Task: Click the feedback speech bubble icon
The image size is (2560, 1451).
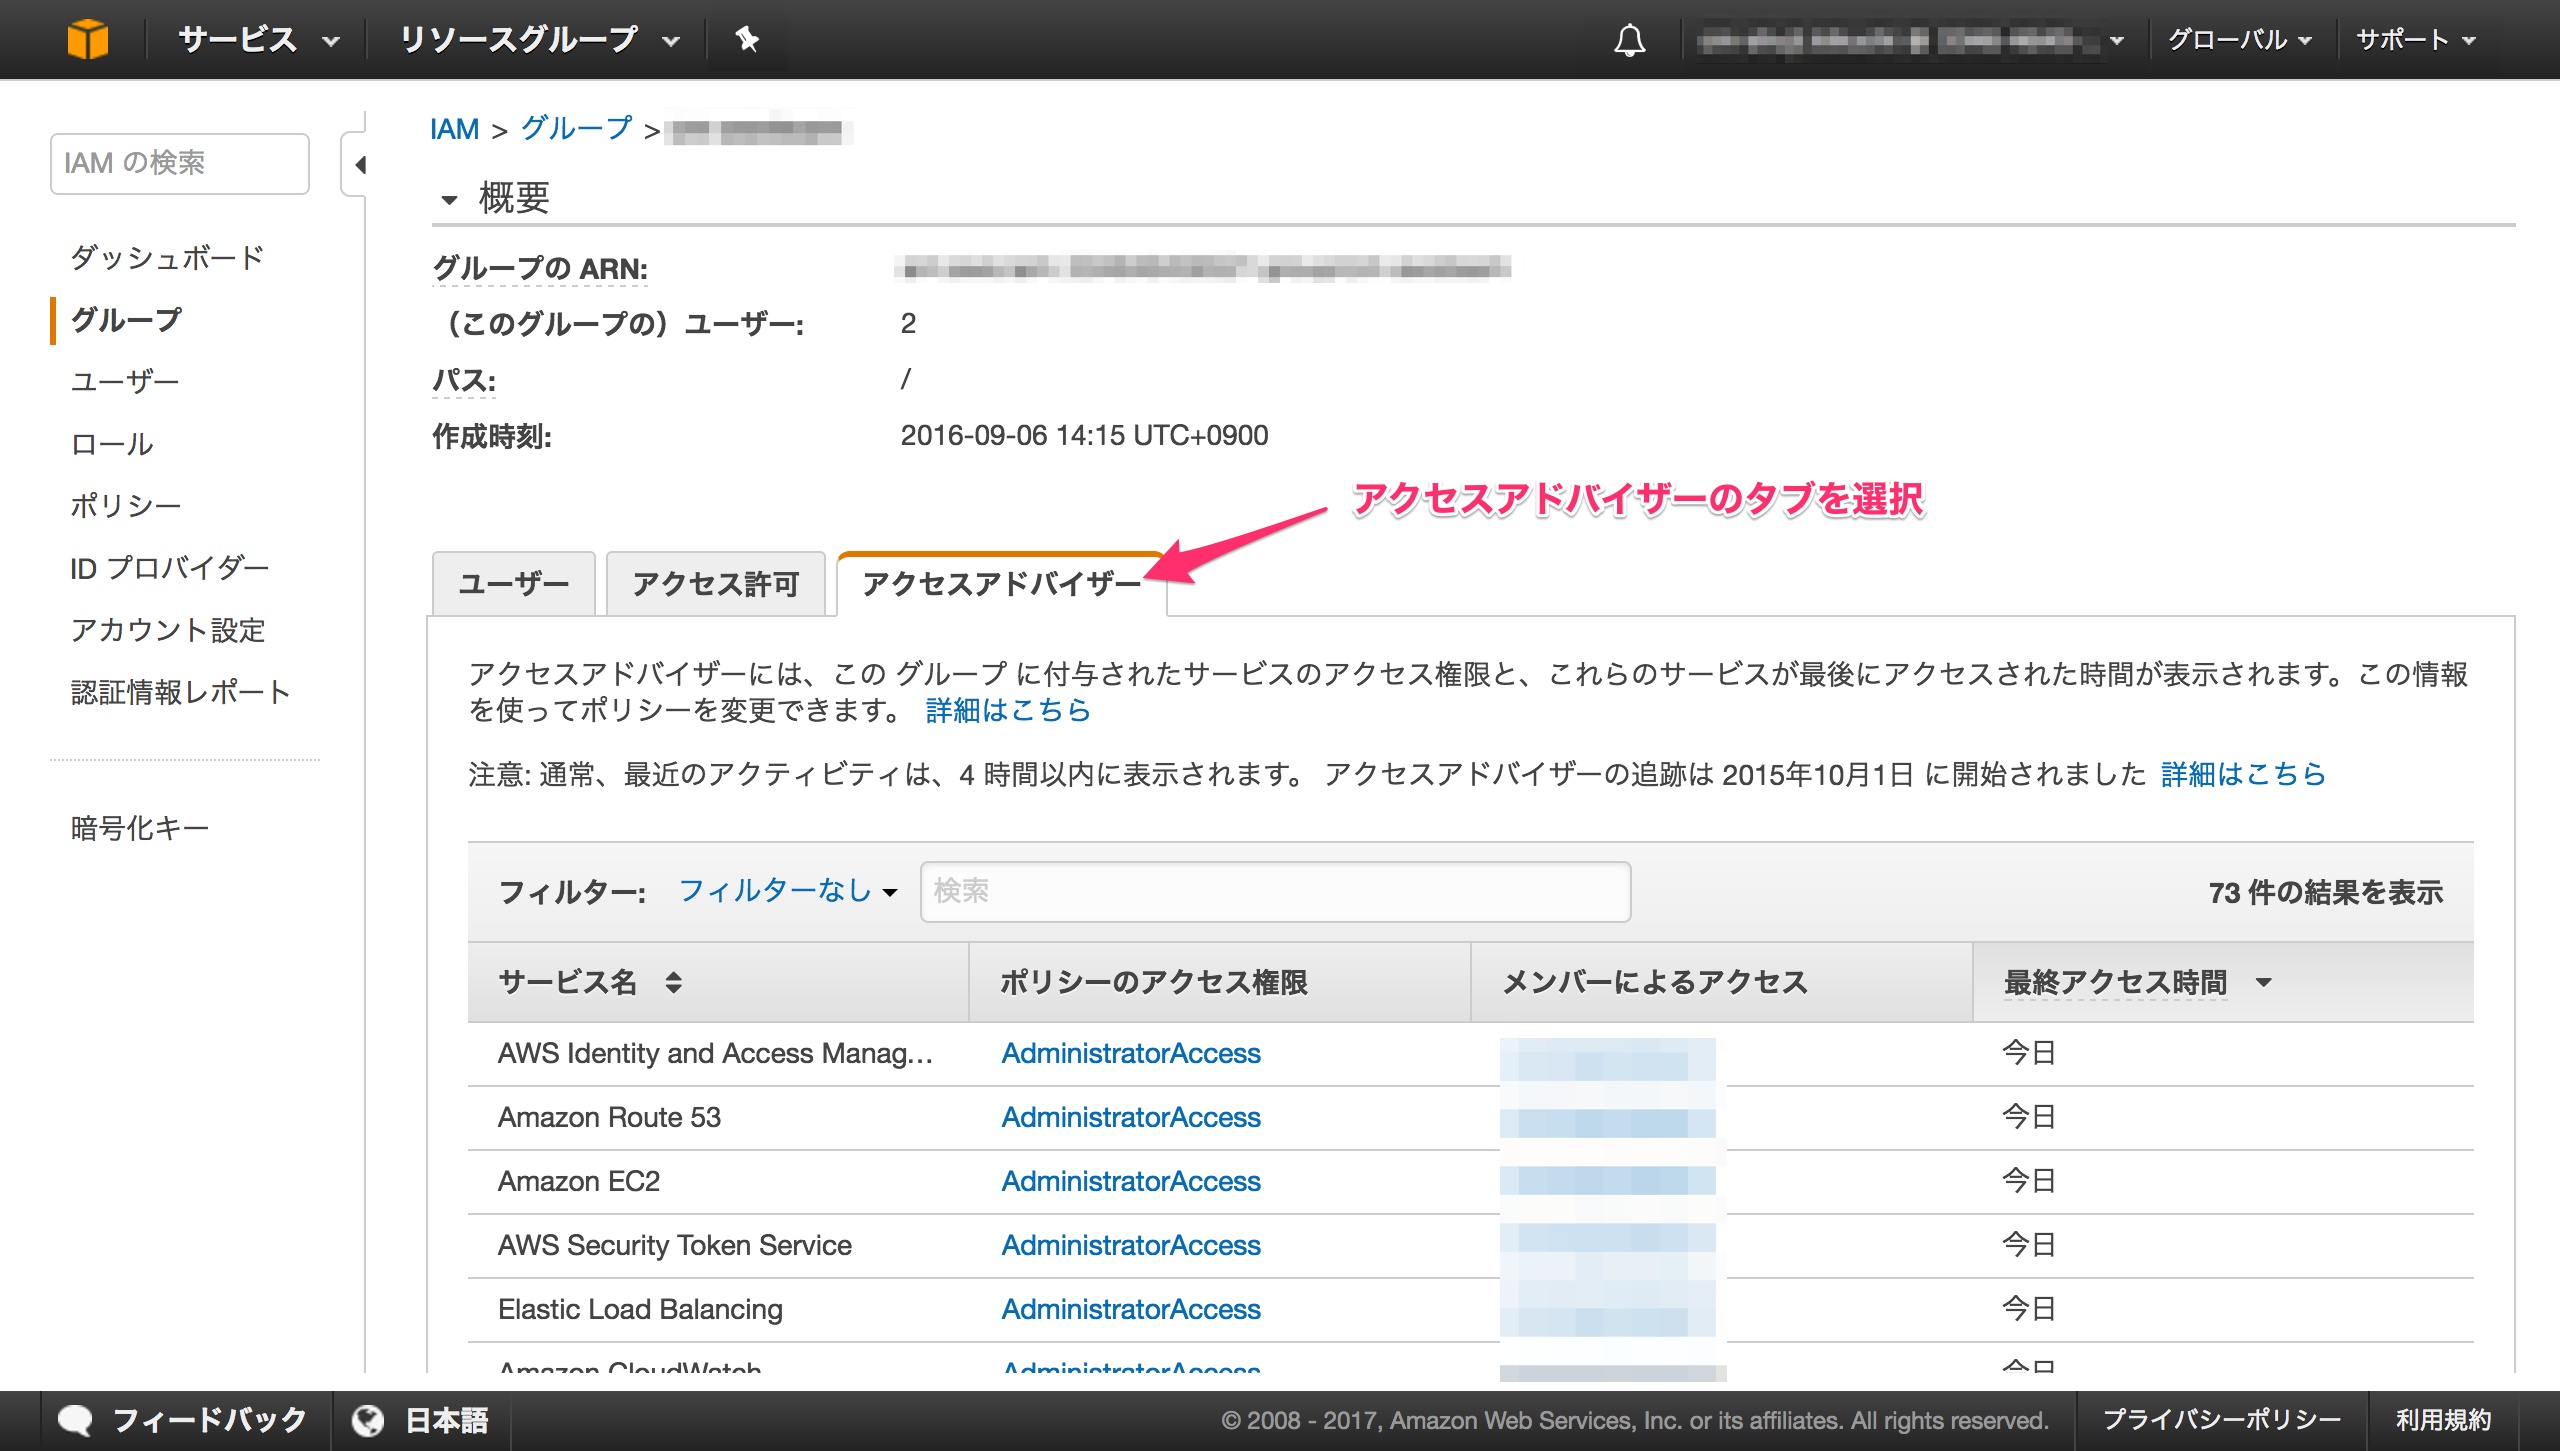Action: (75, 1420)
